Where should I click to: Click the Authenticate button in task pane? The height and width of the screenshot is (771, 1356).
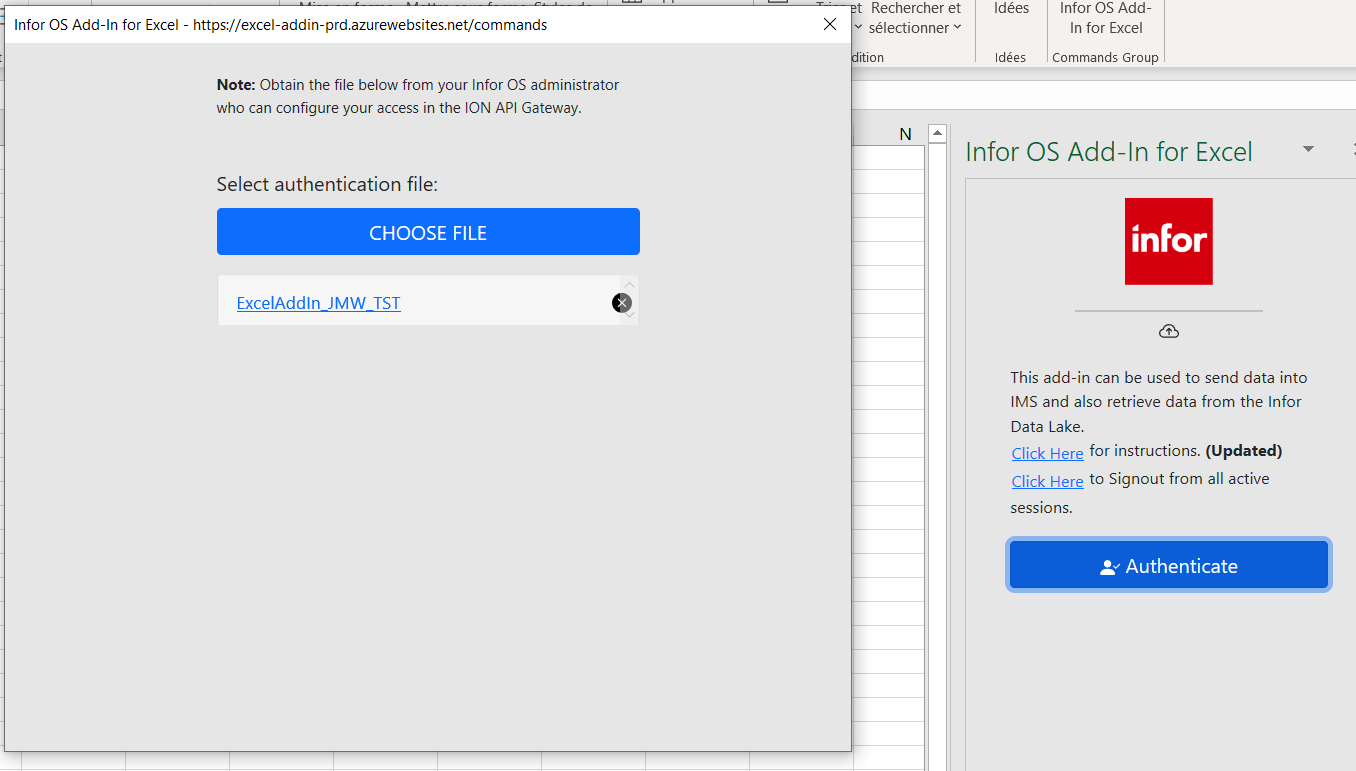(x=1168, y=566)
